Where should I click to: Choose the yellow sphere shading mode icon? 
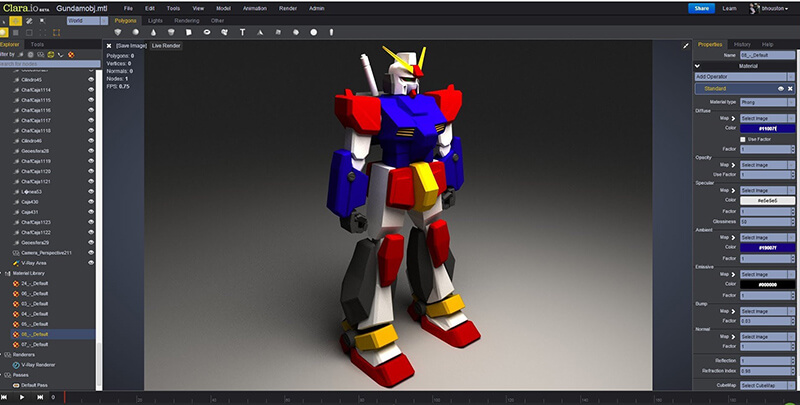pos(4,33)
